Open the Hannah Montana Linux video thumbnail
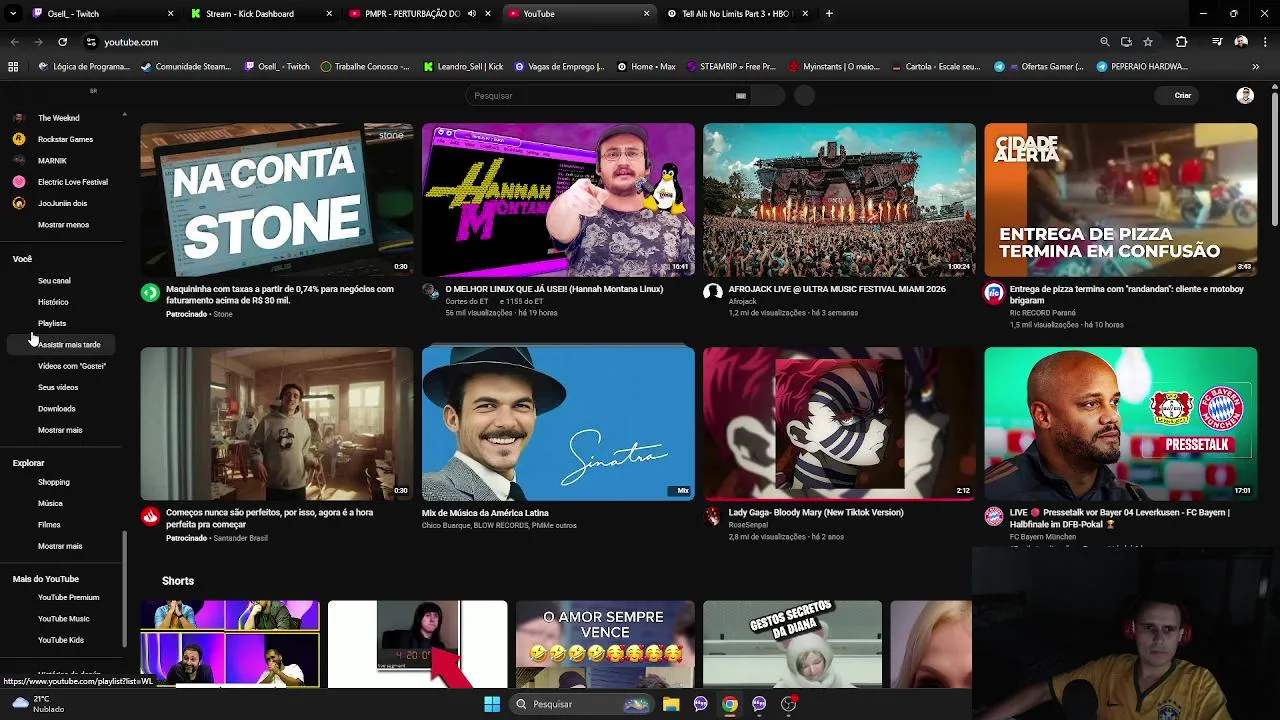The width and height of the screenshot is (1280, 720). [558, 200]
